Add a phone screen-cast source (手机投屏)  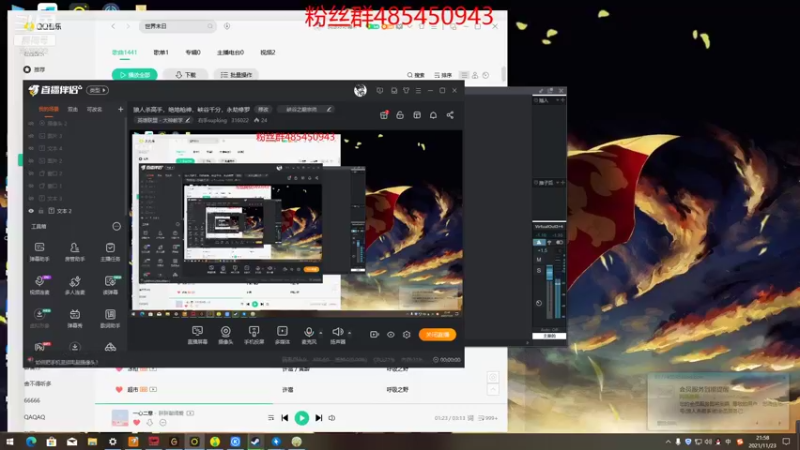(x=254, y=335)
